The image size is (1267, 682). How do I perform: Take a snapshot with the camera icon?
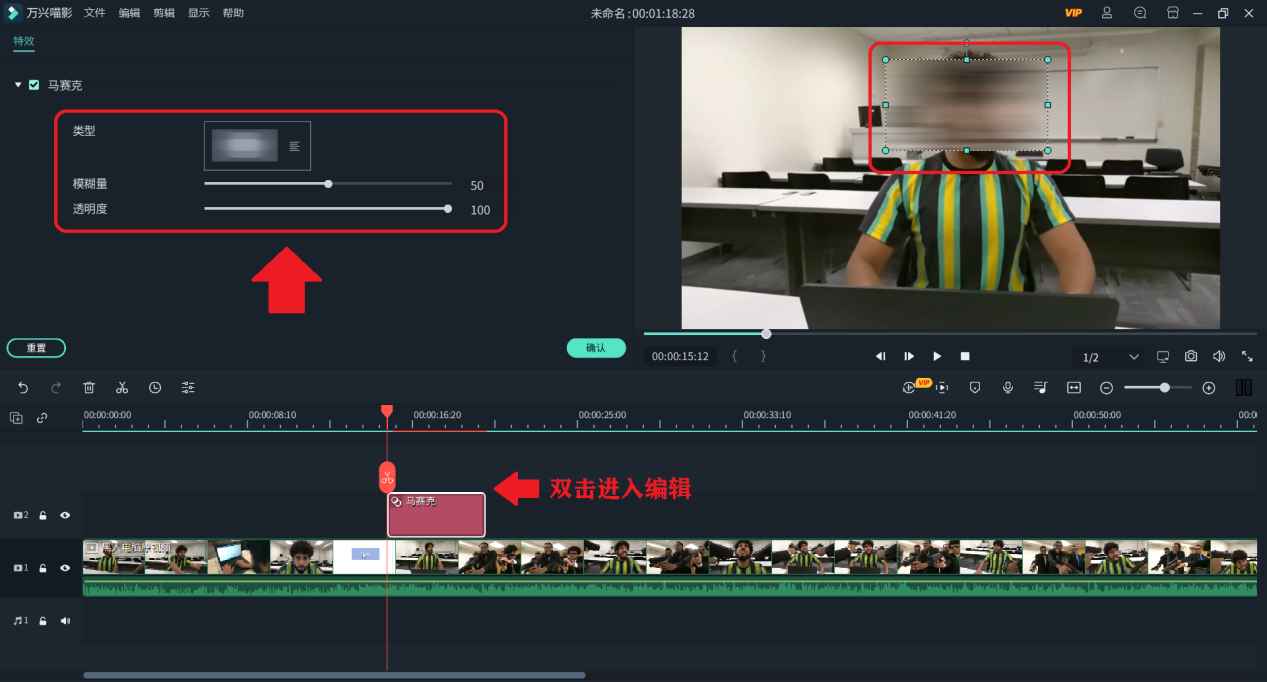click(1191, 357)
